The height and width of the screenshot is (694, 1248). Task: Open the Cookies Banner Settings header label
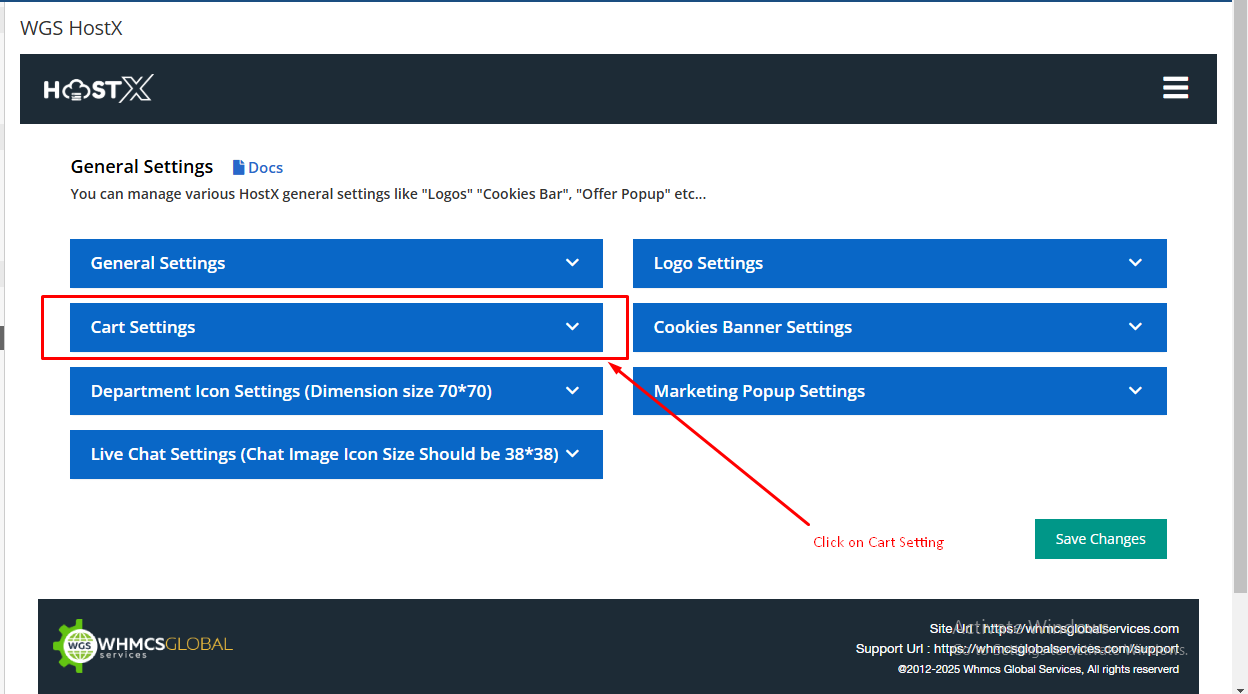click(x=752, y=327)
